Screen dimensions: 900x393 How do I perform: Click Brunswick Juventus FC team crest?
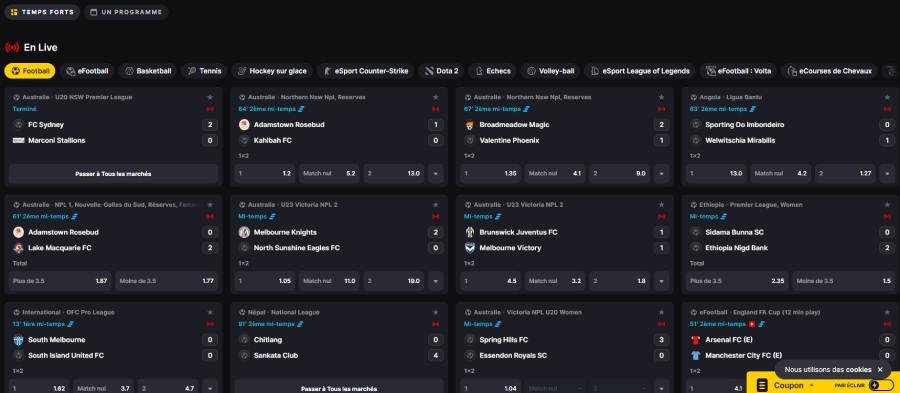coord(470,232)
